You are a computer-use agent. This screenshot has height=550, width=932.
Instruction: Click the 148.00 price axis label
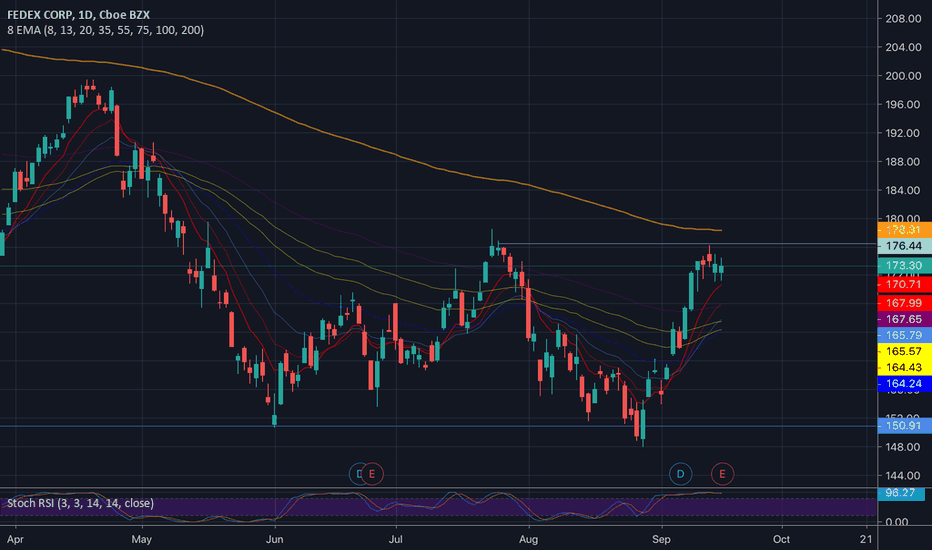tap(903, 447)
